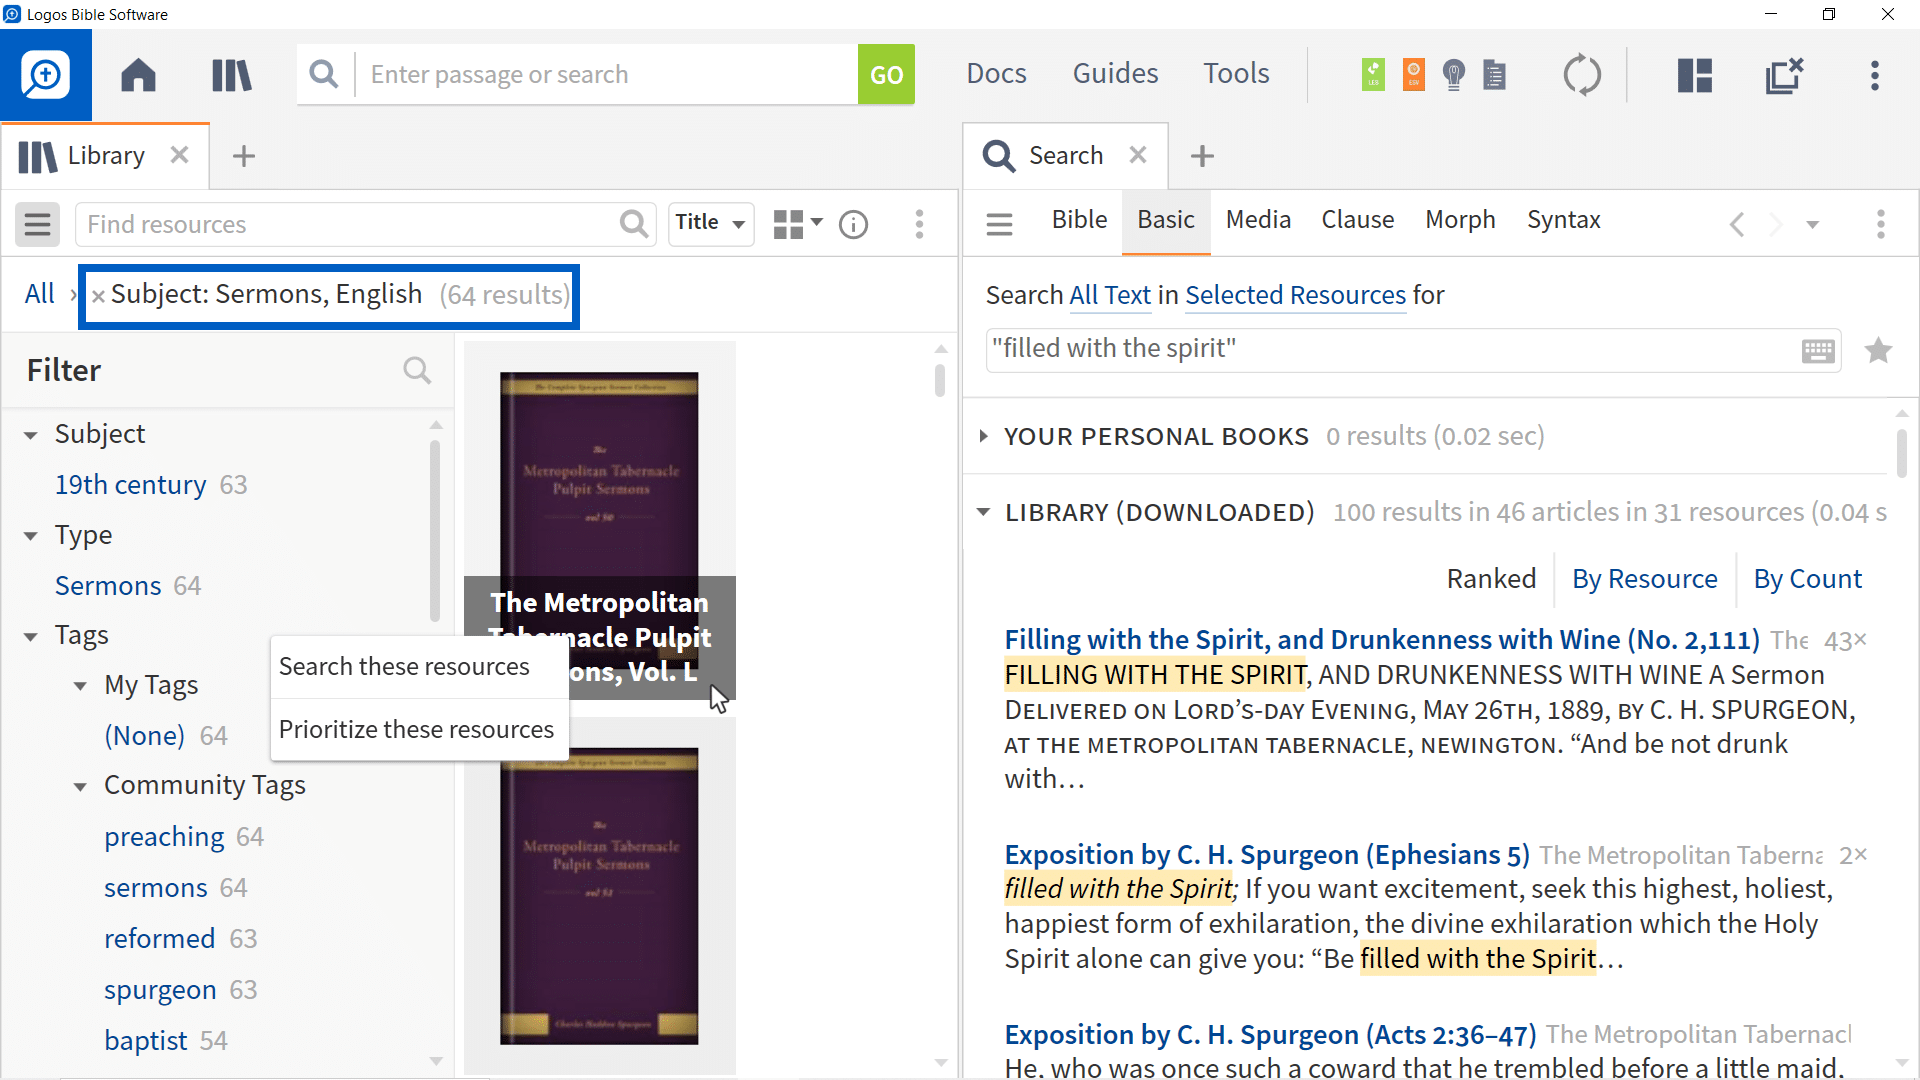Image resolution: width=1920 pixels, height=1080 pixels.
Task: Open the Search panel hamburger menu
Action: point(999,224)
